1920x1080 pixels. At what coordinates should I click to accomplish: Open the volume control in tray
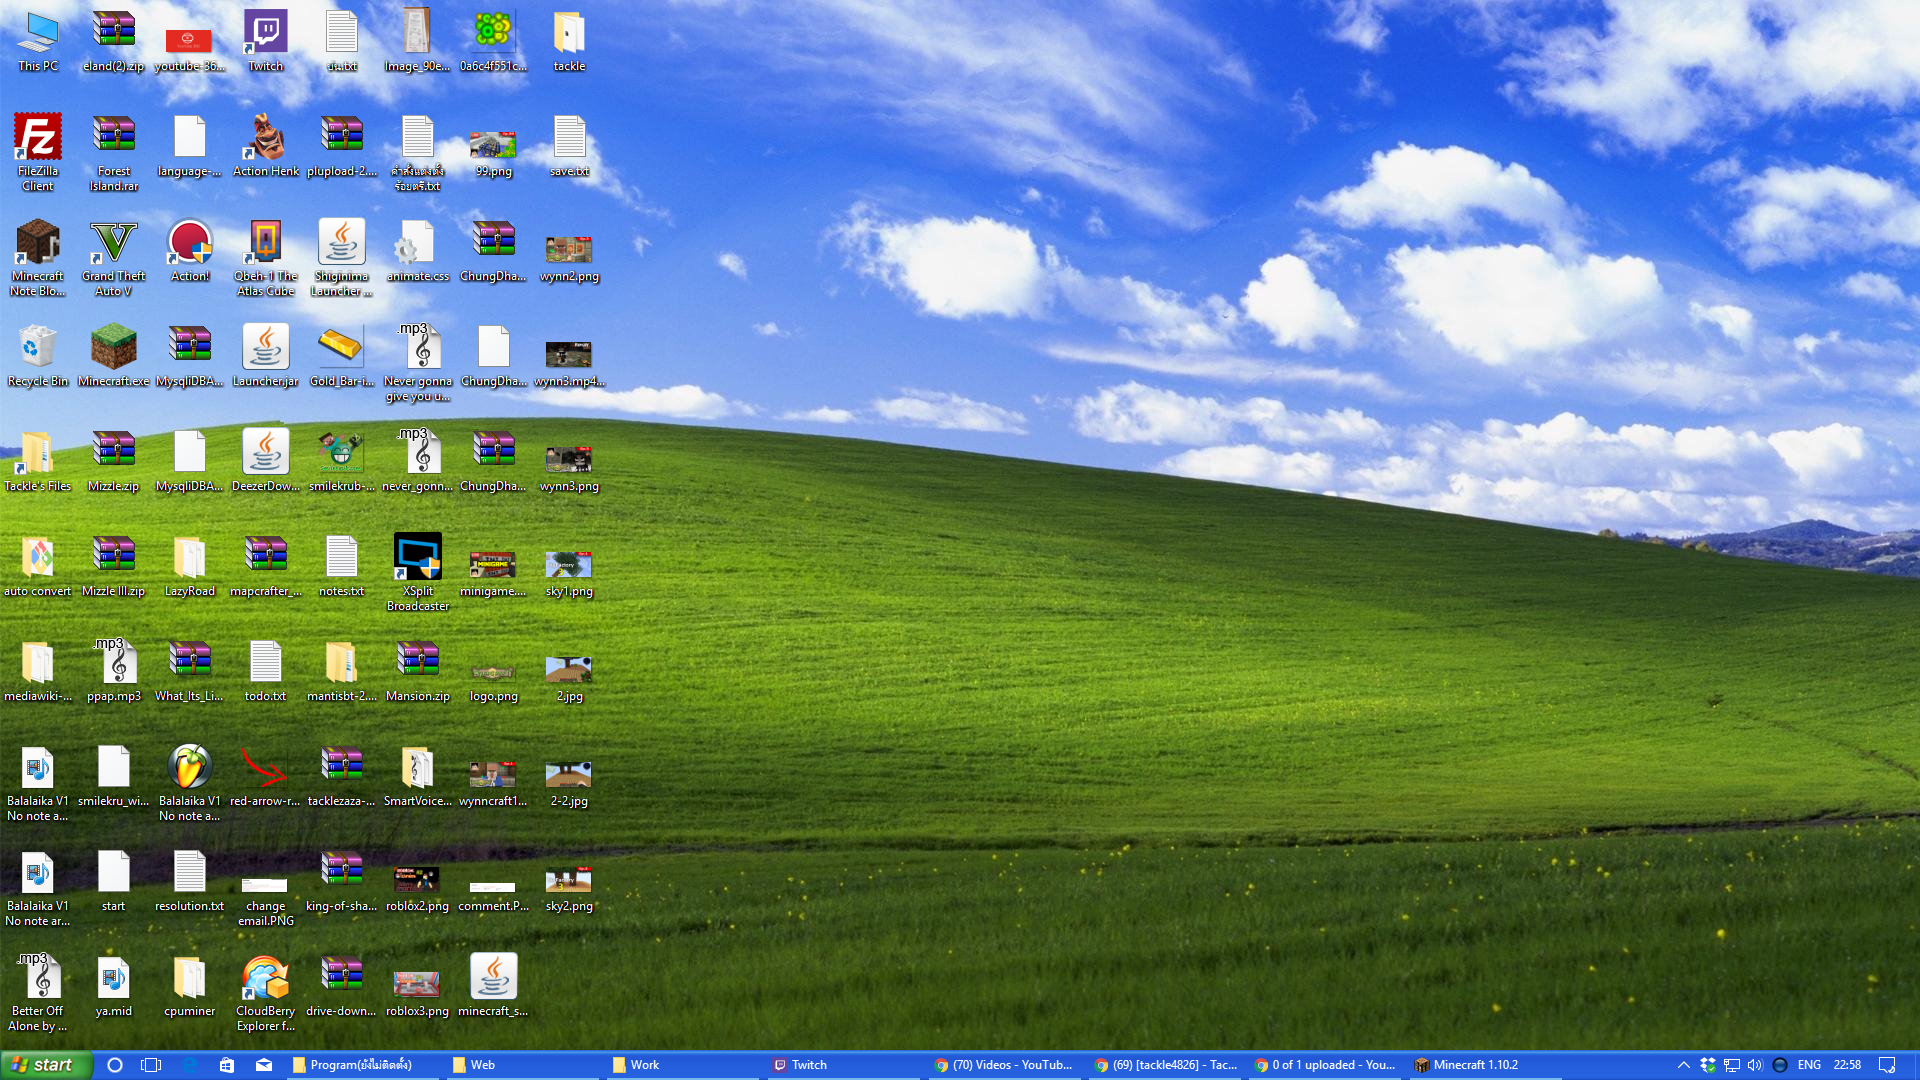pos(1755,1065)
